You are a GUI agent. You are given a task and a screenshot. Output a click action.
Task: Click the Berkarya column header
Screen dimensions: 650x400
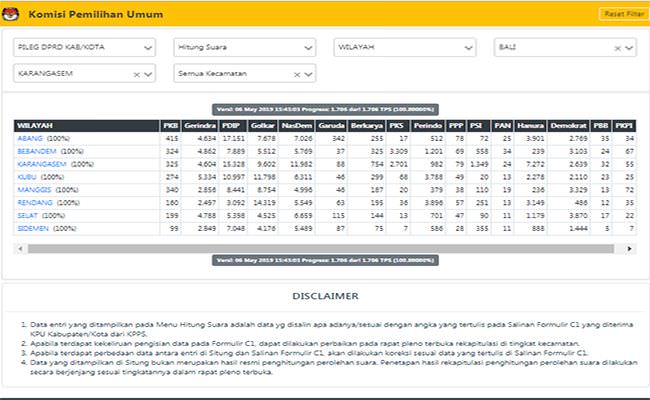366,126
